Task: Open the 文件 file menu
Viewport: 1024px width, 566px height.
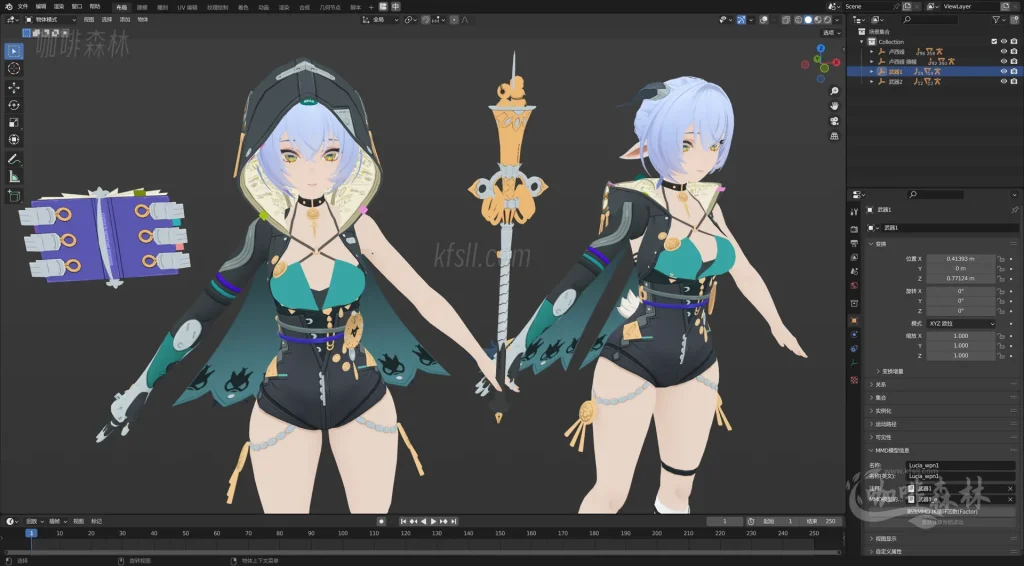Action: click(x=23, y=7)
